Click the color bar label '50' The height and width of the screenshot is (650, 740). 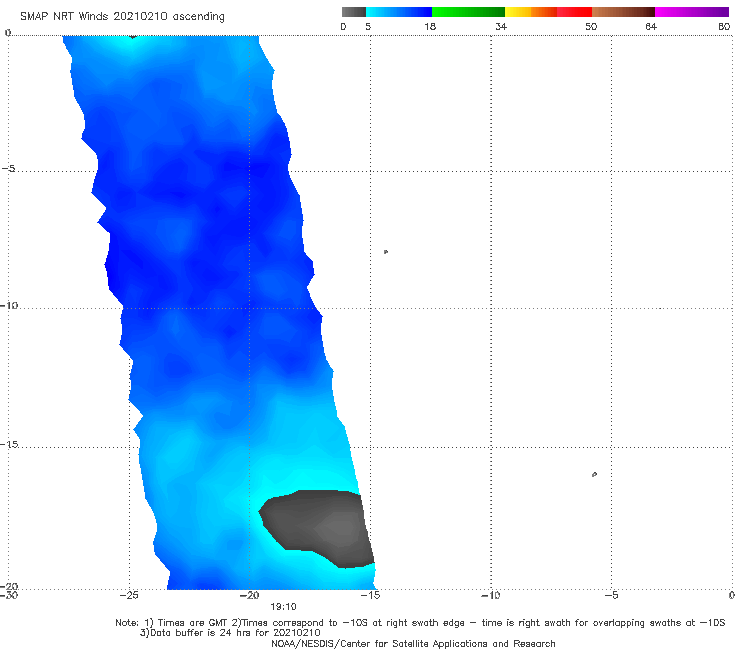[591, 26]
